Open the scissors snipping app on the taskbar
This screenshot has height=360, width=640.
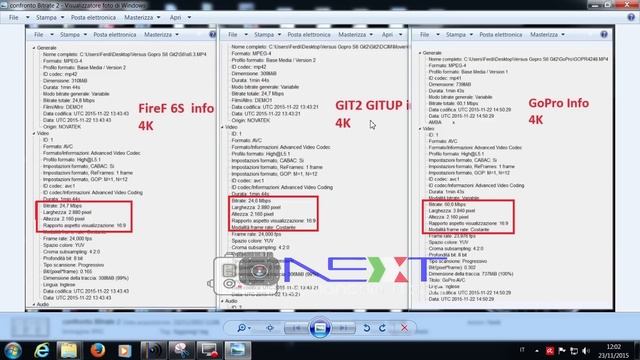click(x=182, y=350)
